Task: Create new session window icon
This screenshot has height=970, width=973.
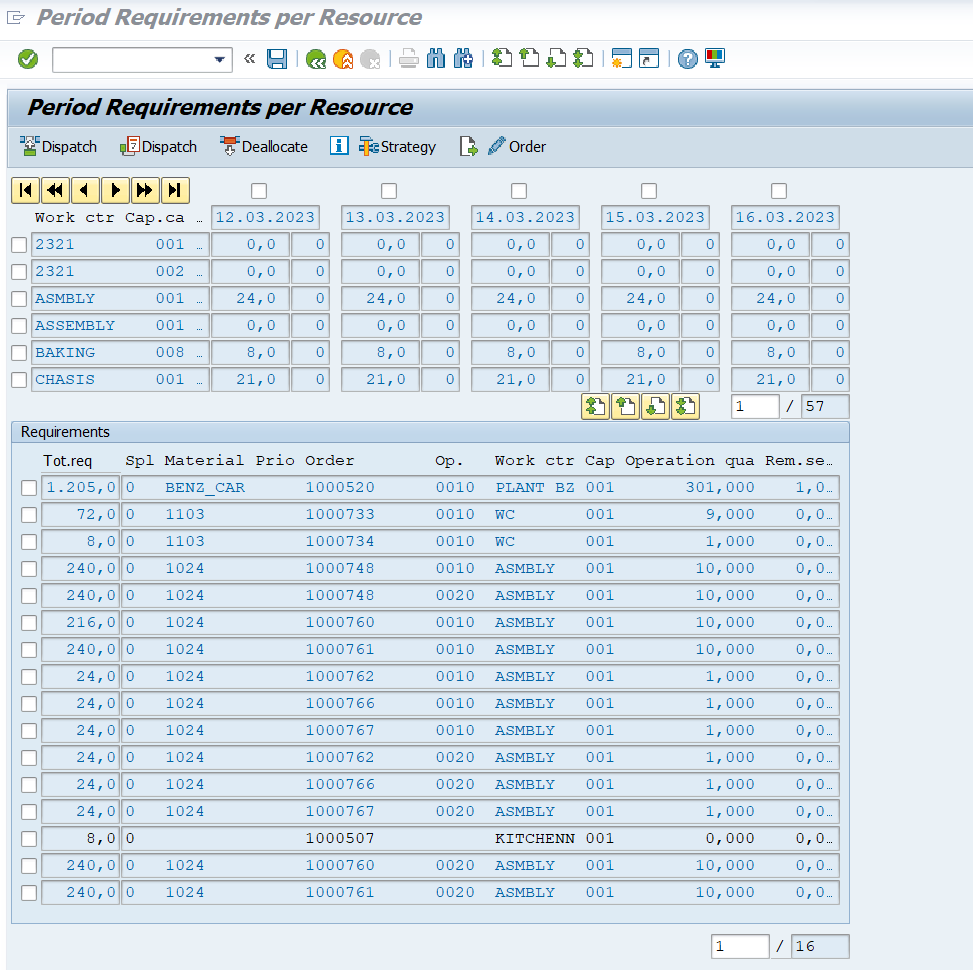Action: coord(621,58)
